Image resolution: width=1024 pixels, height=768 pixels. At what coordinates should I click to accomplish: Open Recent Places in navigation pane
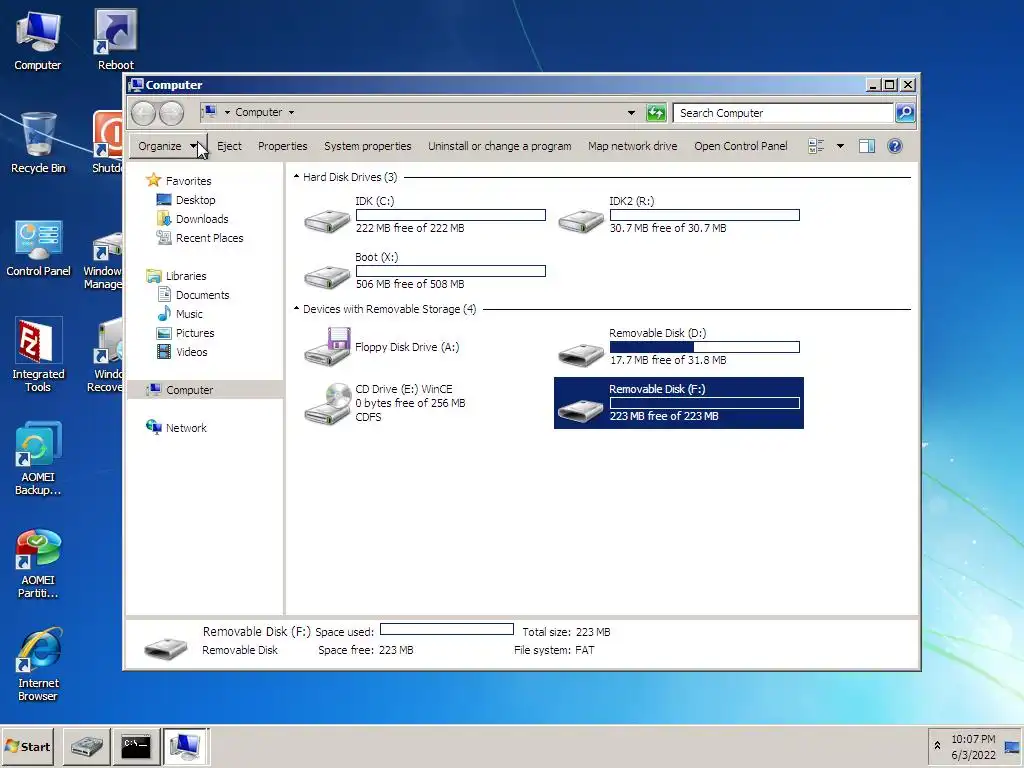click(209, 238)
